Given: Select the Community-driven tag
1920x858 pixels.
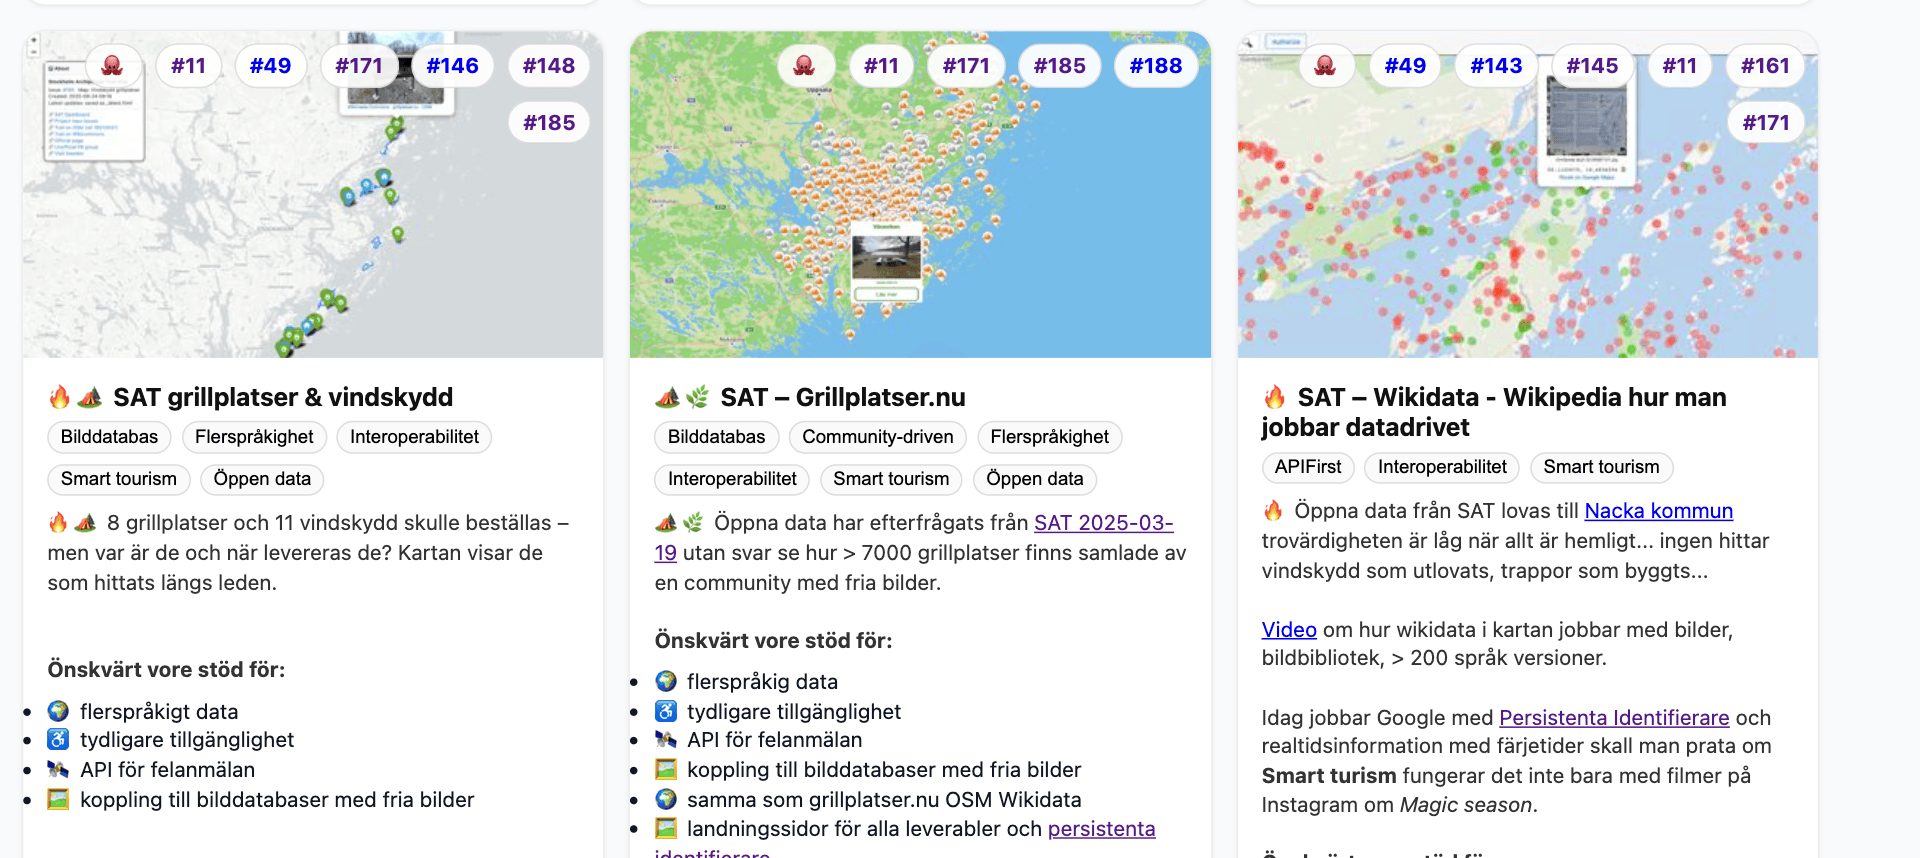Looking at the screenshot, I should click(877, 437).
